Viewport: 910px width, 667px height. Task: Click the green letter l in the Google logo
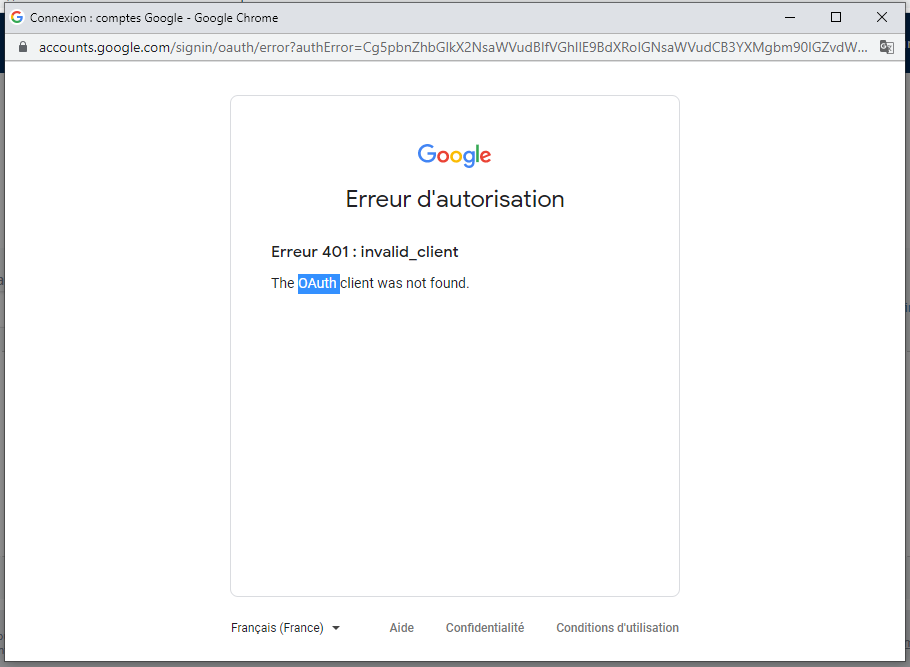tap(477, 152)
